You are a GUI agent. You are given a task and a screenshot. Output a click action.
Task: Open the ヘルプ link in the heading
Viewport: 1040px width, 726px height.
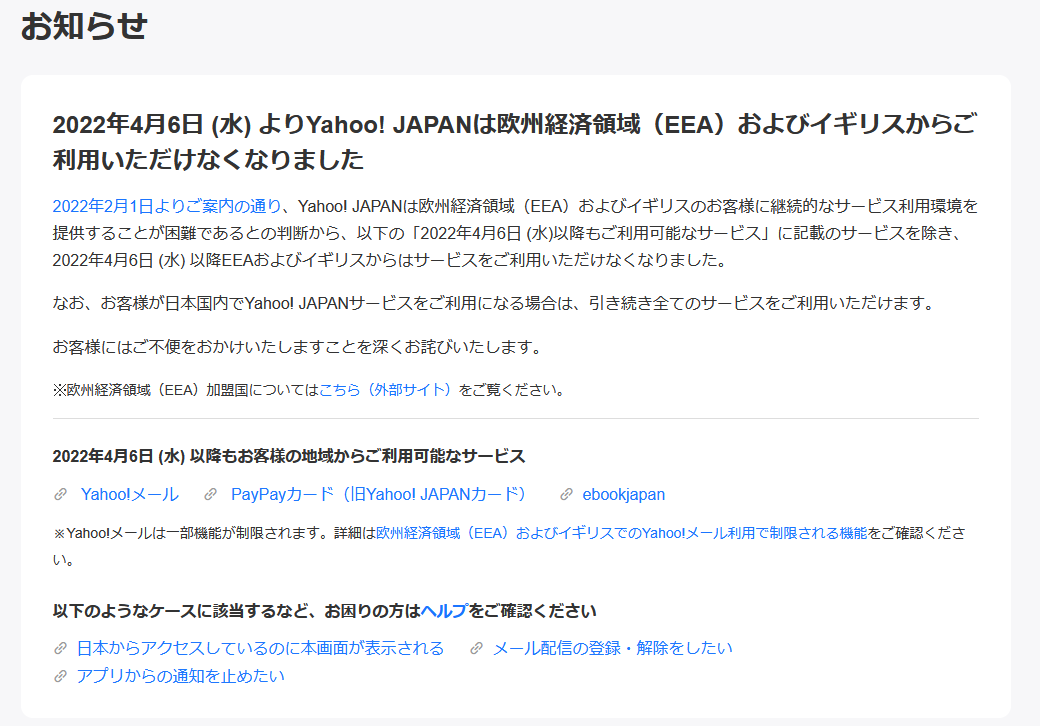point(444,611)
